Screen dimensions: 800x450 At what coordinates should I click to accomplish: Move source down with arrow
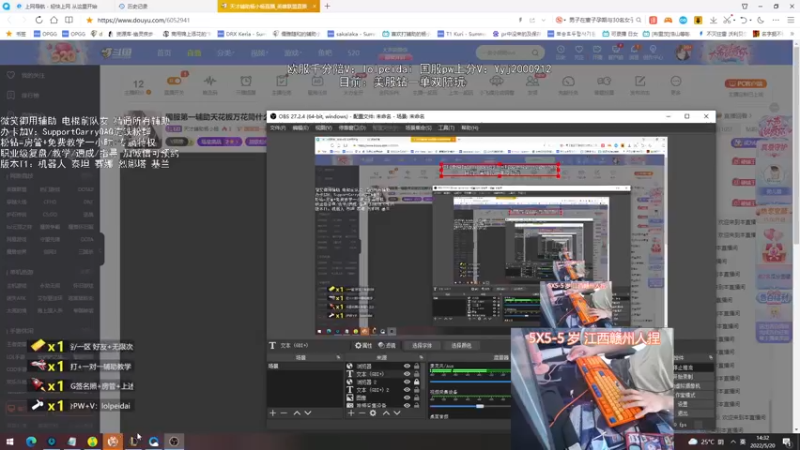pyautogui.click(x=397, y=413)
